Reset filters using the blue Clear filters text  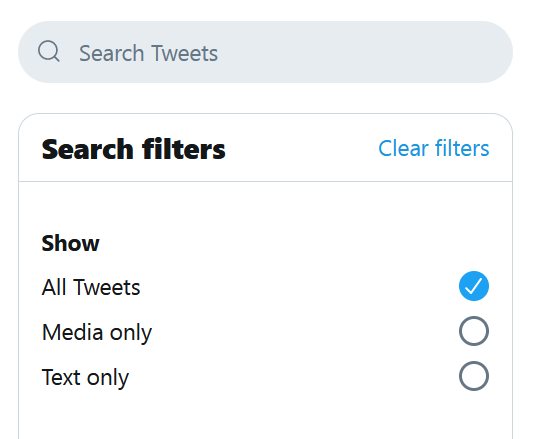click(434, 149)
